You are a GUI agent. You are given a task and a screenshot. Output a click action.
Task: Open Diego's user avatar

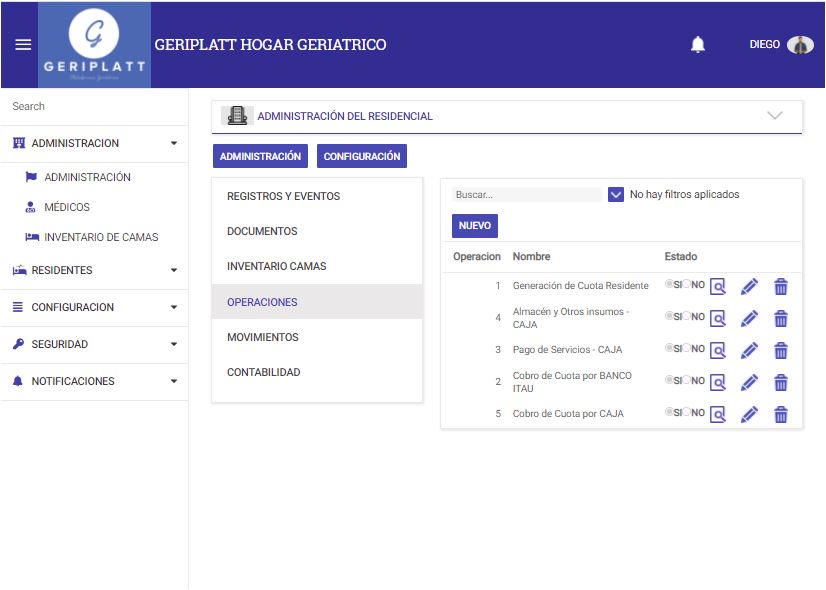(800, 45)
